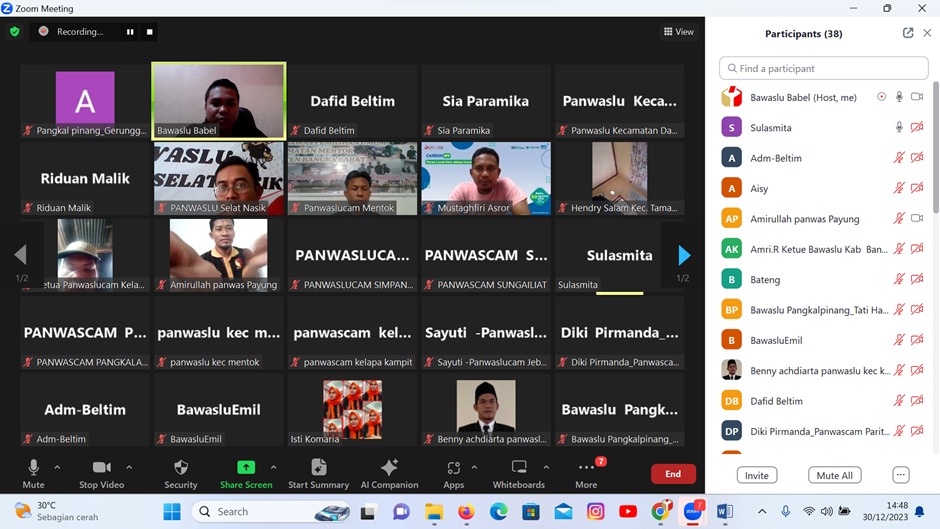Click the green encryption shield icon
The height and width of the screenshot is (529, 940).
(x=14, y=32)
